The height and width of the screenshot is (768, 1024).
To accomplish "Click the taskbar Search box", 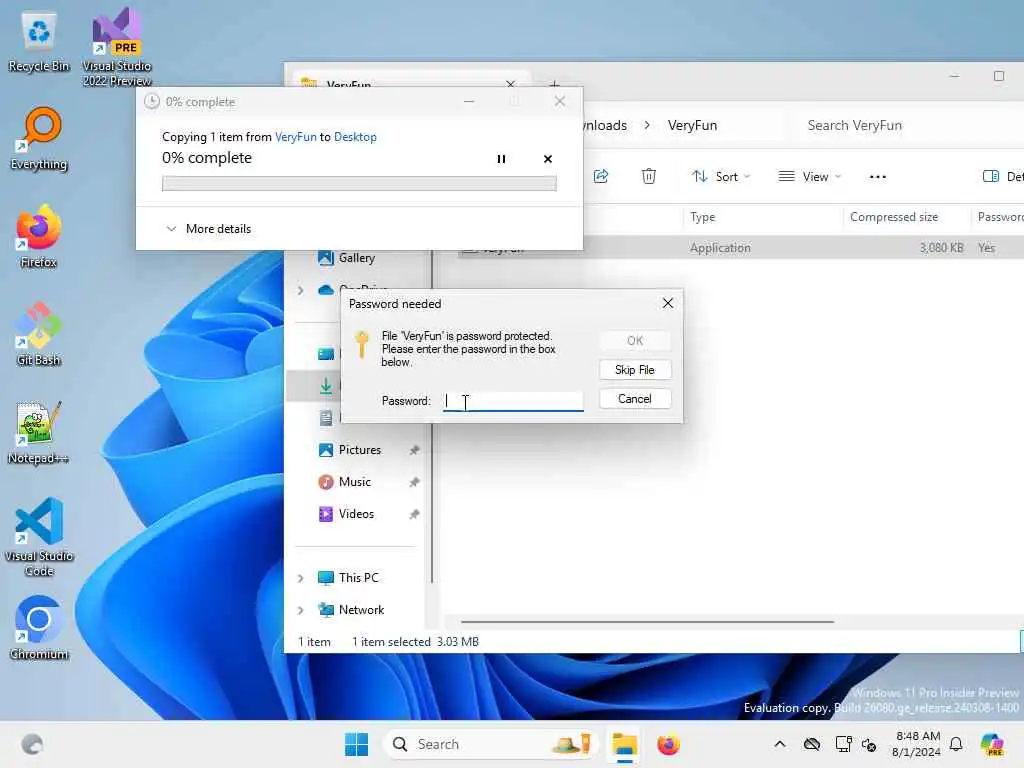I will (x=488, y=744).
